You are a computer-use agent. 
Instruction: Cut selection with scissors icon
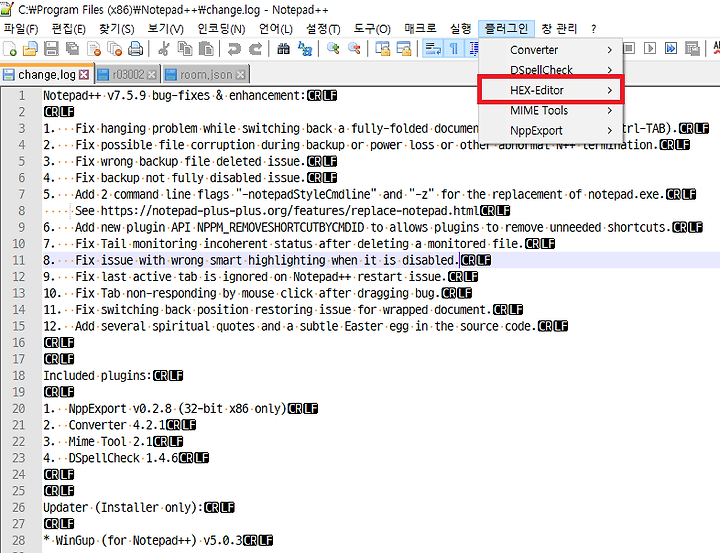click(163, 49)
